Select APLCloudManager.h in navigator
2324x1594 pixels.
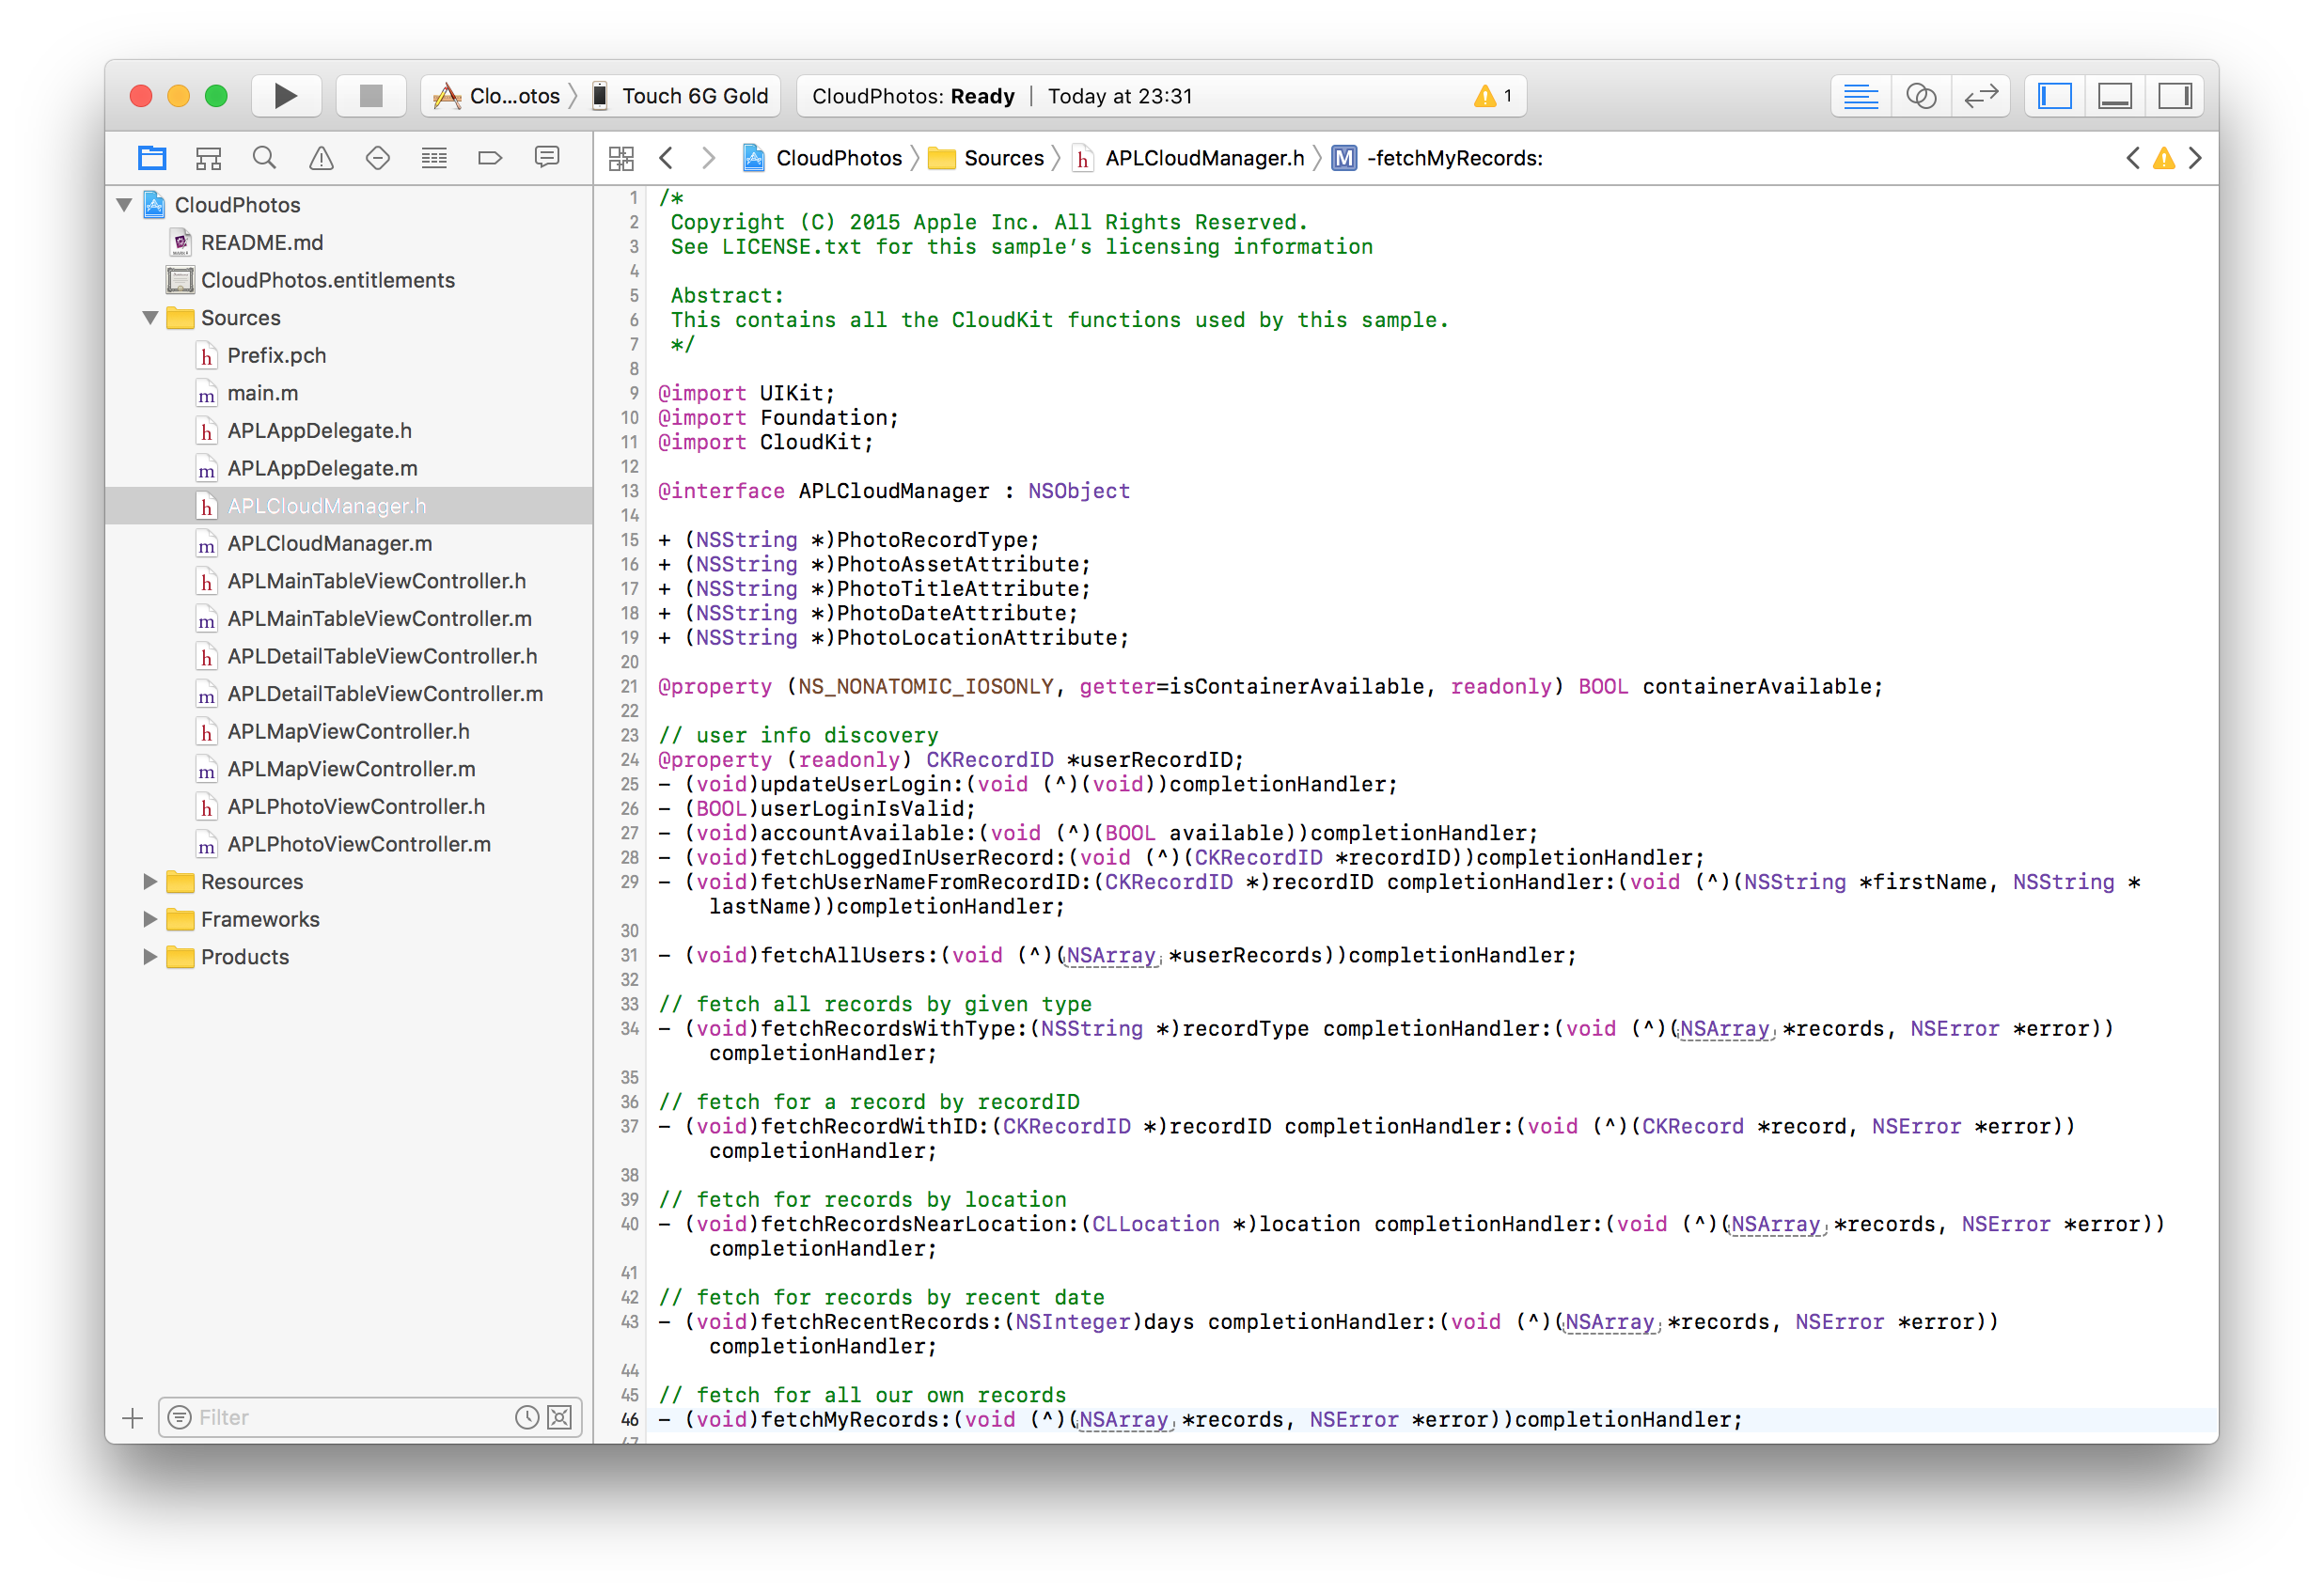tap(349, 506)
